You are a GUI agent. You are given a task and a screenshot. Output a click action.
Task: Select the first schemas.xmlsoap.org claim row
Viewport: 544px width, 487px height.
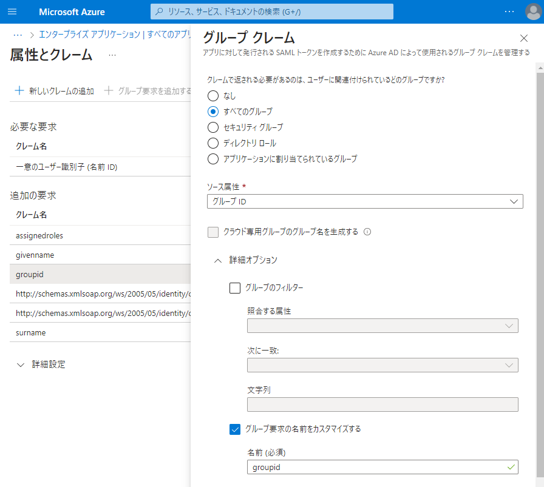[x=100, y=294]
